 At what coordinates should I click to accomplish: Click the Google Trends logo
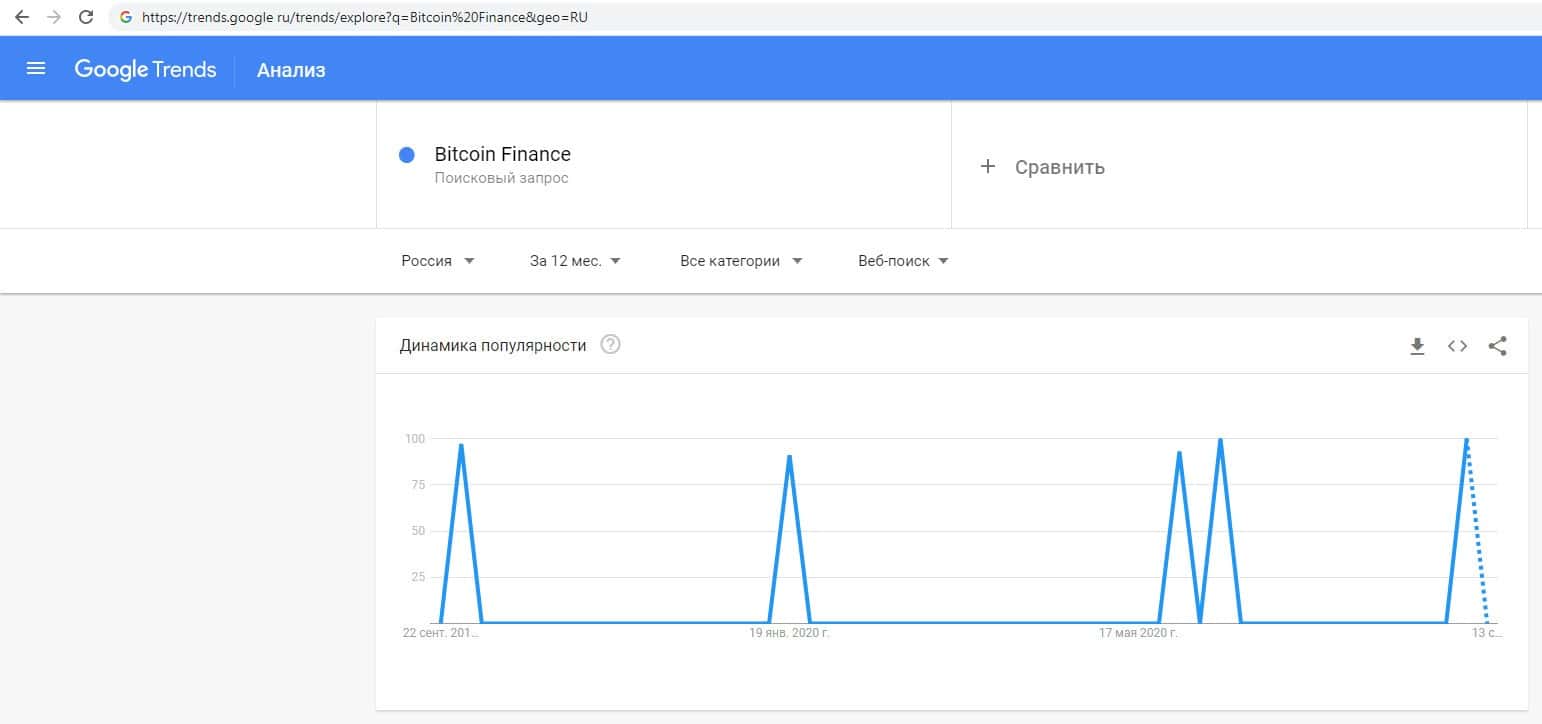[x=145, y=69]
